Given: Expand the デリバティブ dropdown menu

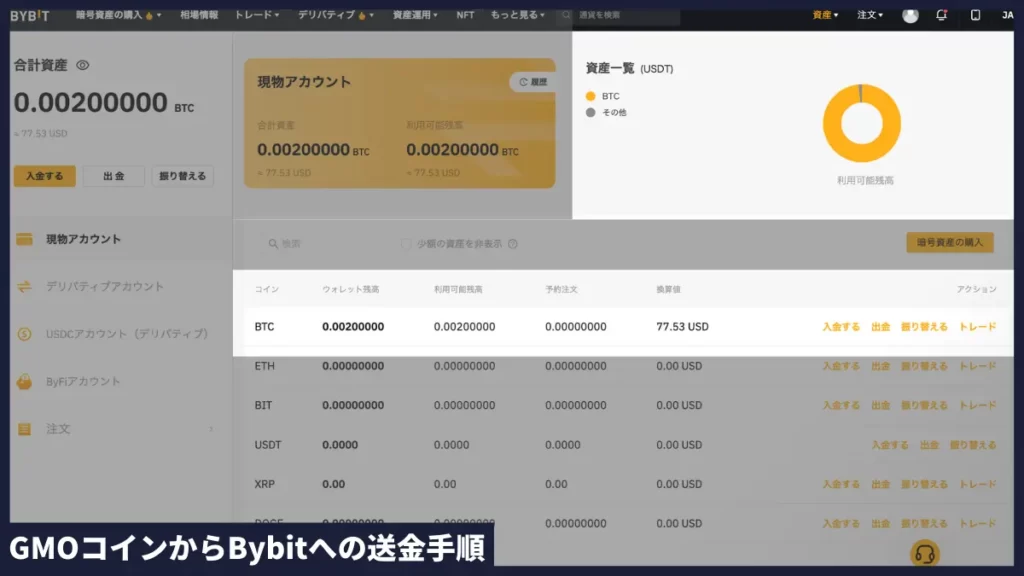Looking at the screenshot, I should coord(336,15).
